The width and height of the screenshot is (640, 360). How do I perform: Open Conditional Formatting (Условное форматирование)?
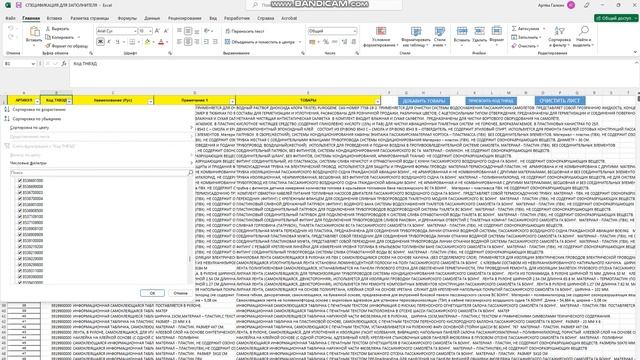[381, 37]
